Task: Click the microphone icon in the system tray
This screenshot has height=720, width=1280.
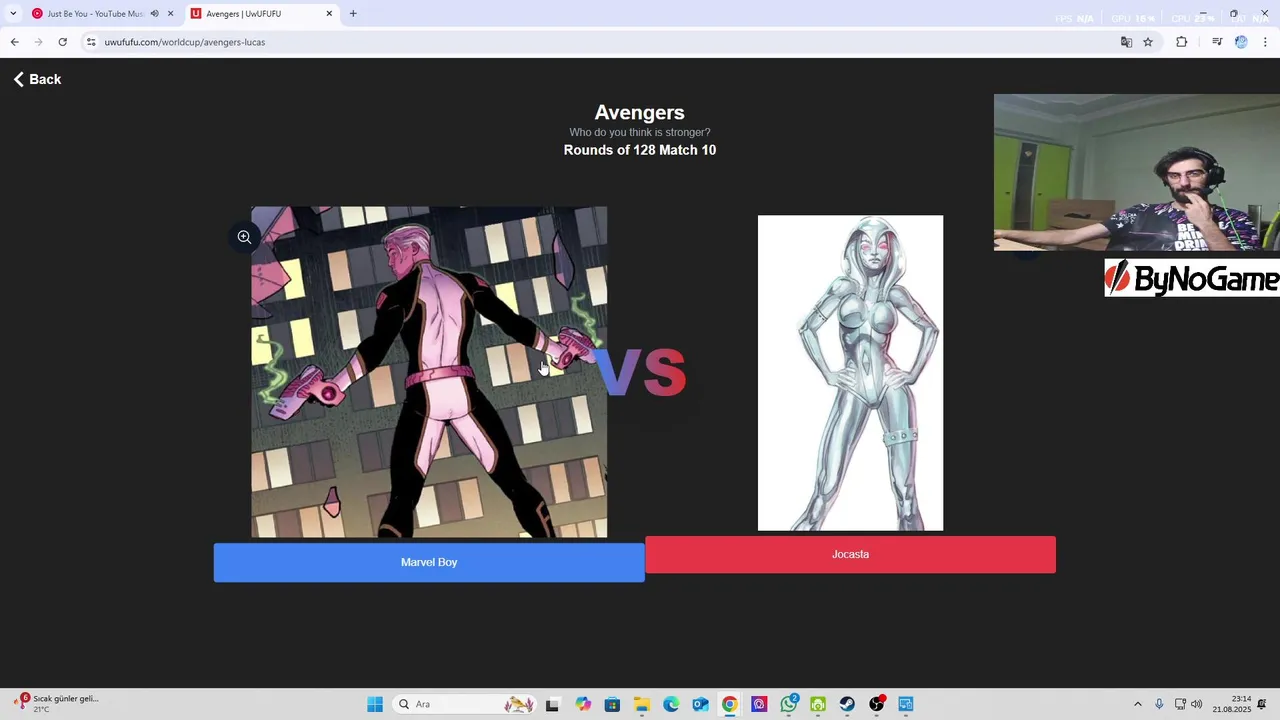Action: pyautogui.click(x=1159, y=704)
